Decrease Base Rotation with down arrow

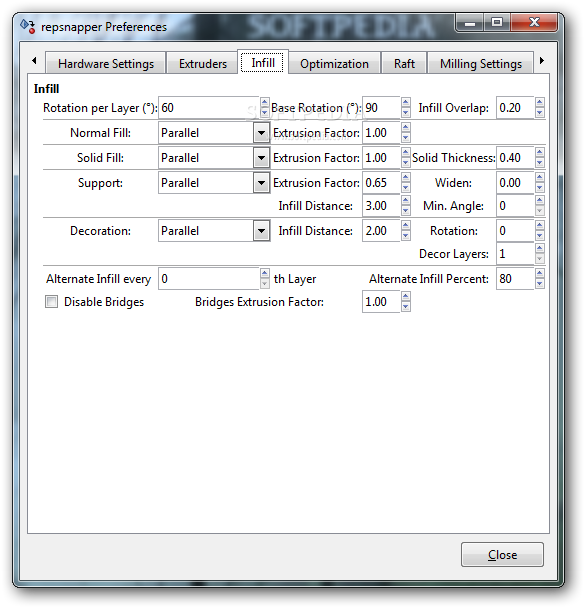(406, 112)
